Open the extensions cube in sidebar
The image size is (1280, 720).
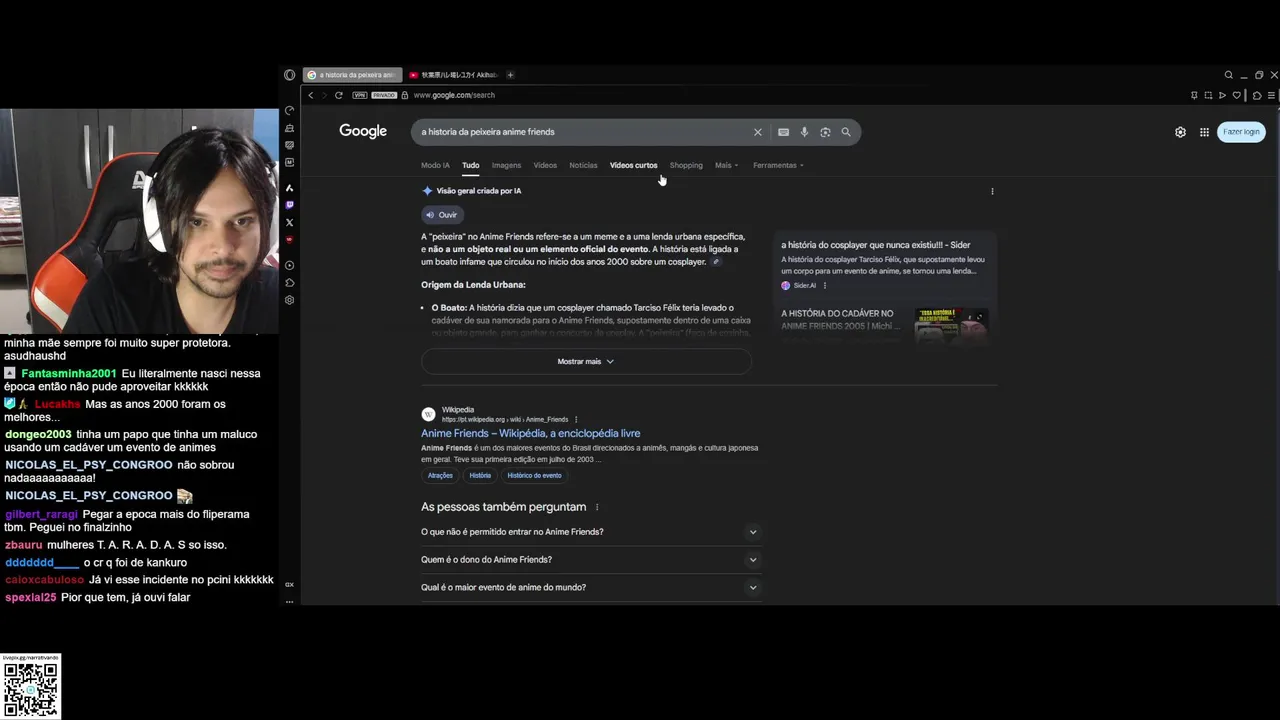290,283
